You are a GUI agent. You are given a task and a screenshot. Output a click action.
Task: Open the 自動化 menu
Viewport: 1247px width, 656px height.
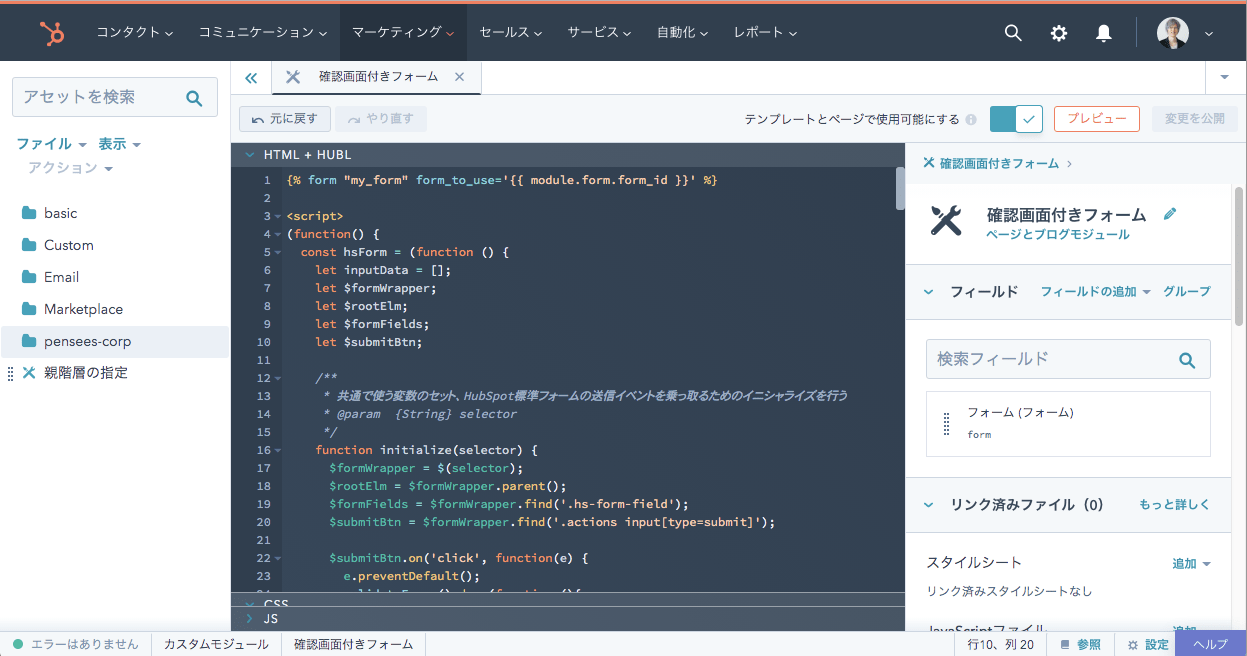click(682, 32)
